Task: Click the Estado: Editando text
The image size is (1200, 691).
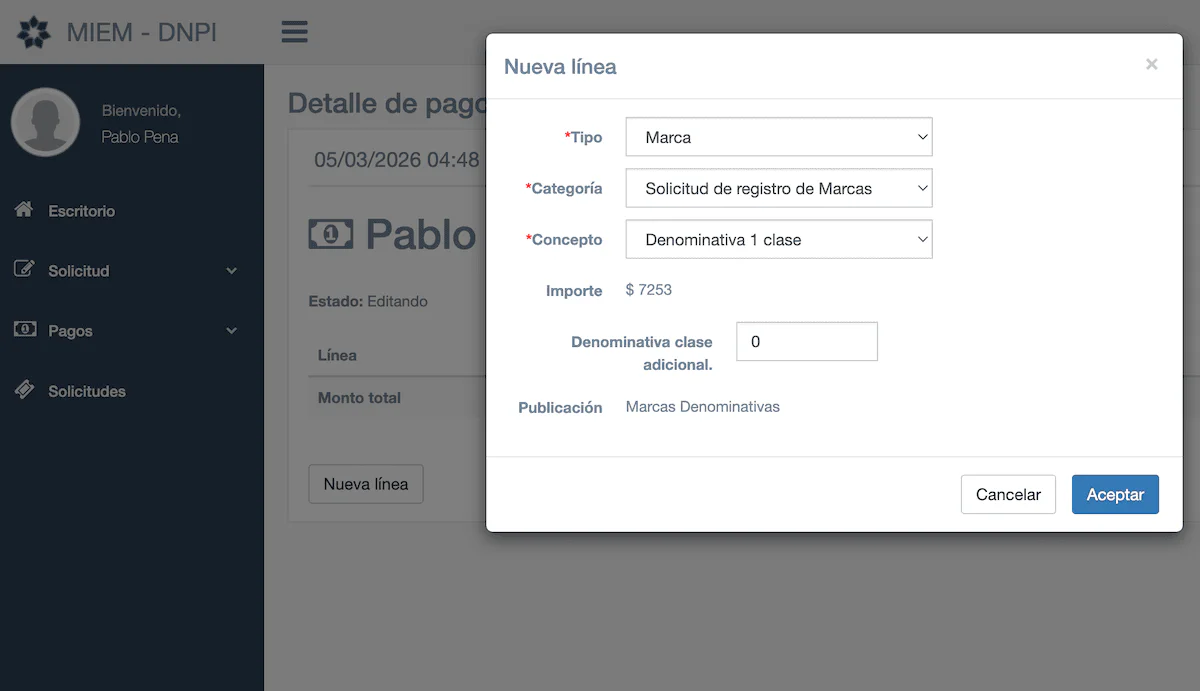Action: point(368,301)
